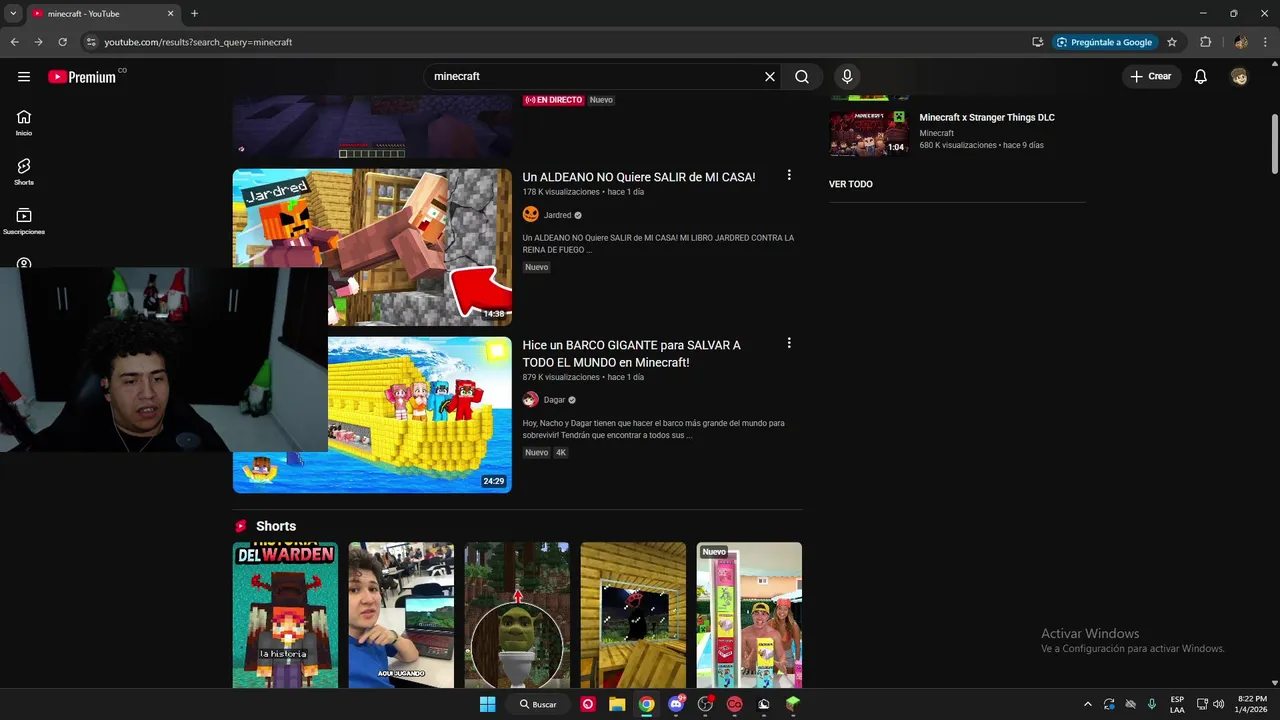Open the Chrome extensions puzzle icon
Image resolution: width=1280 pixels, height=720 pixels.
[x=1205, y=42]
